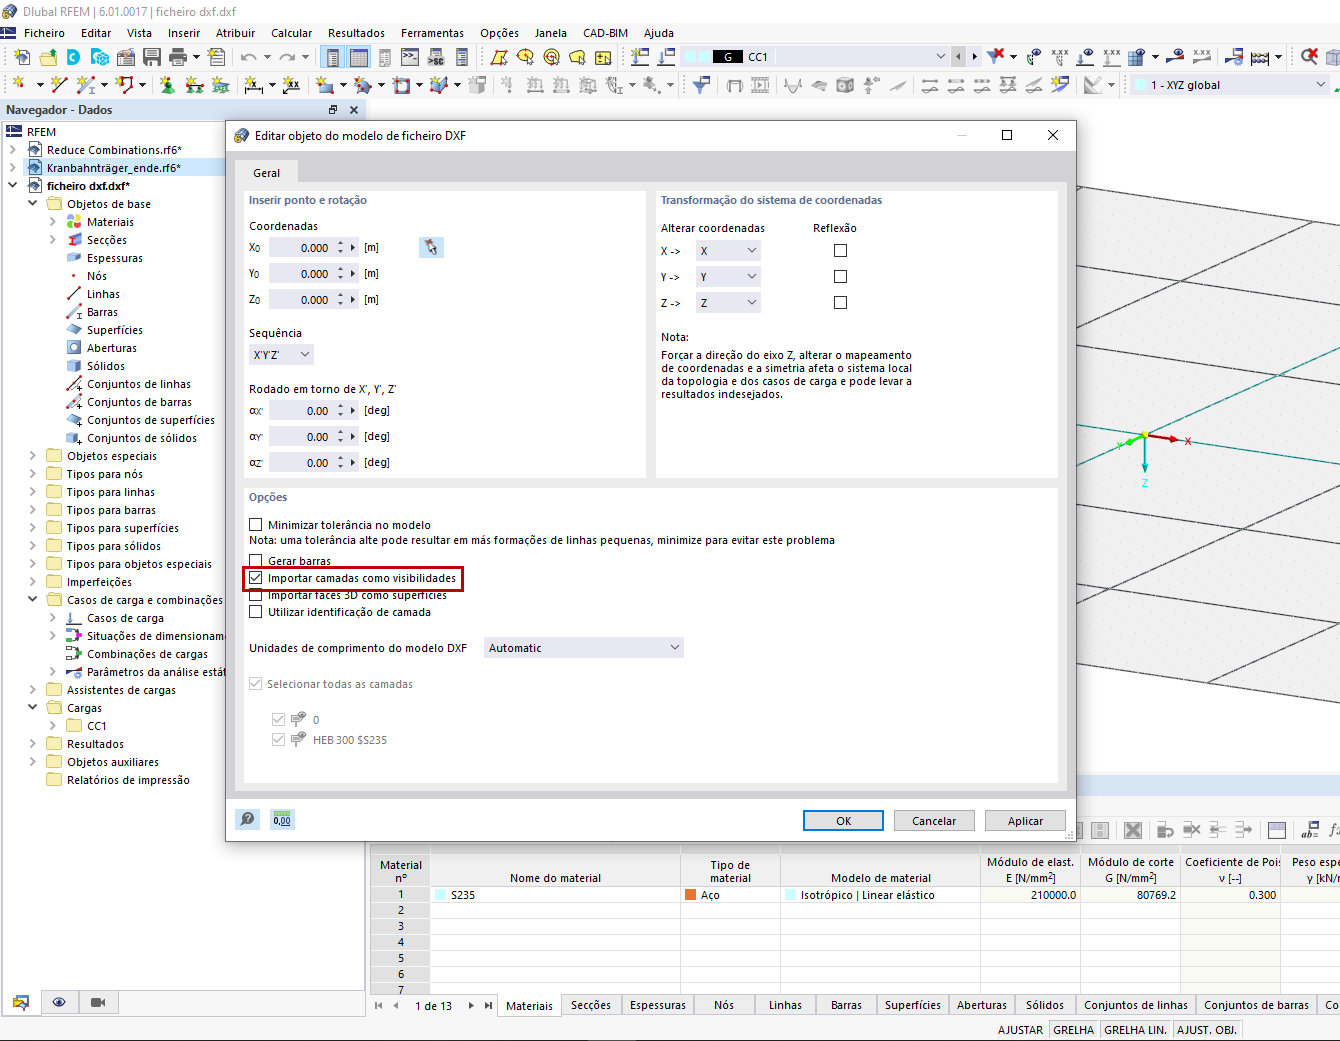Toggle the Y reflection checkbox
Viewport: 1340px width, 1041px height.
[x=840, y=277]
